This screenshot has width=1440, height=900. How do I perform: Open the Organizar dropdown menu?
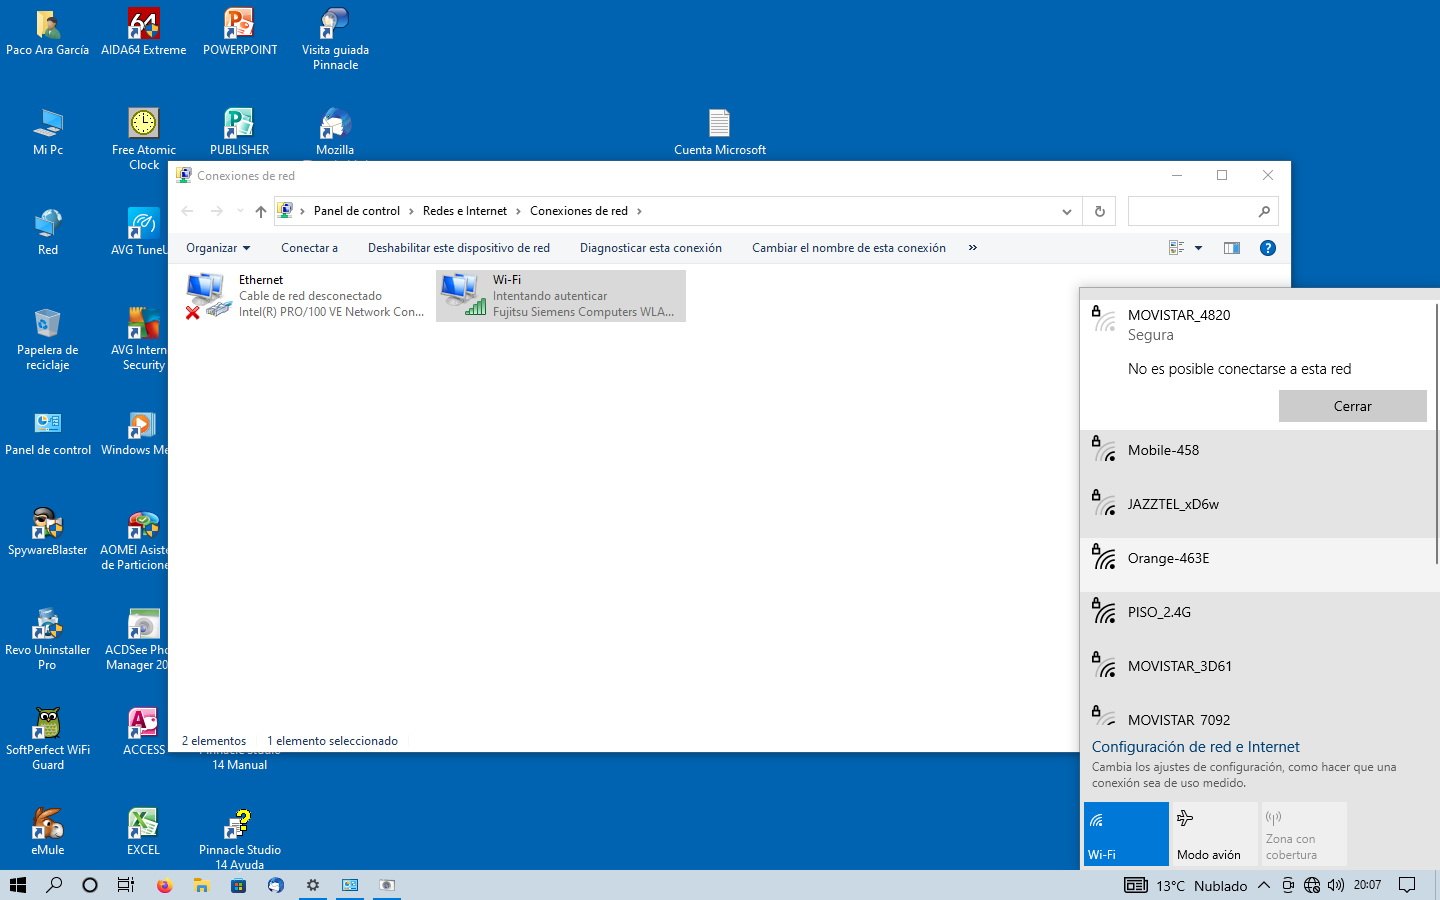(x=218, y=248)
